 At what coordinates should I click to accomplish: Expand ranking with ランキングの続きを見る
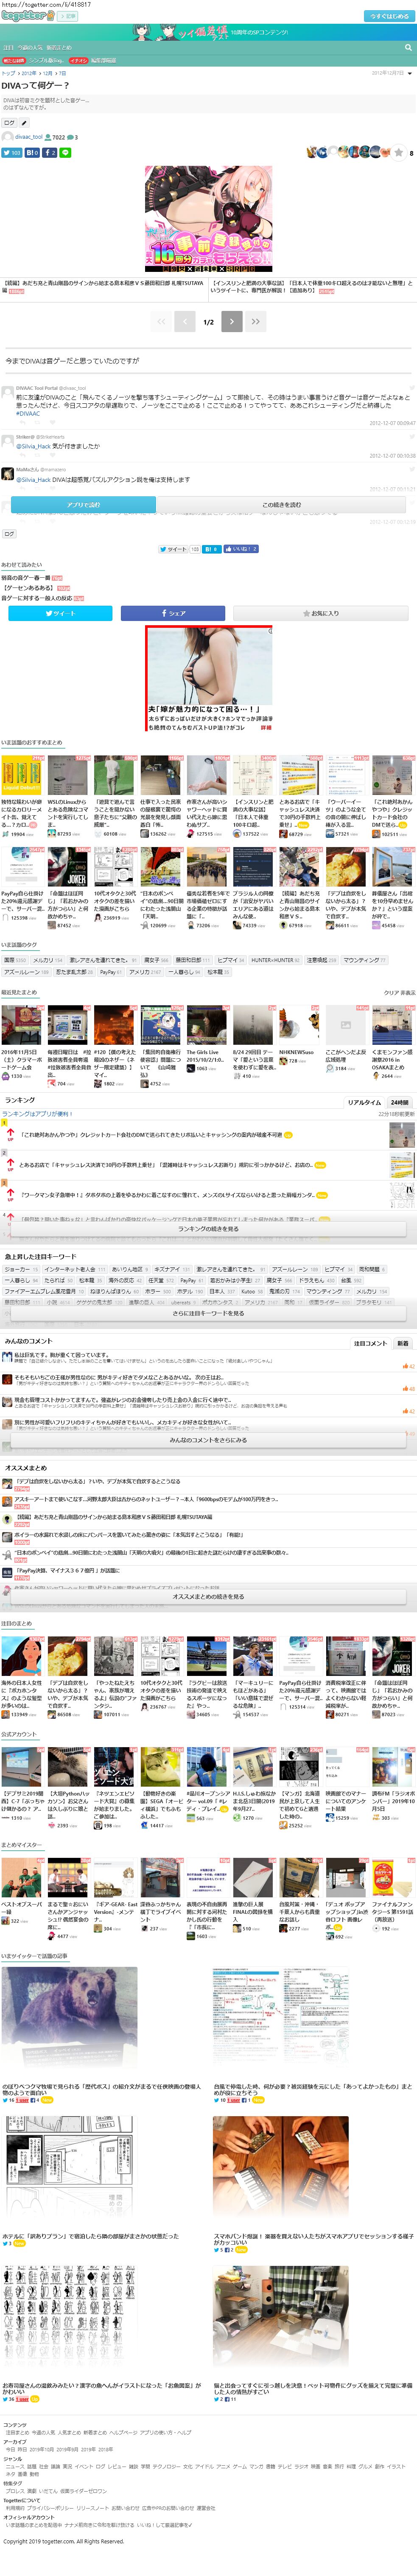pos(208,1228)
